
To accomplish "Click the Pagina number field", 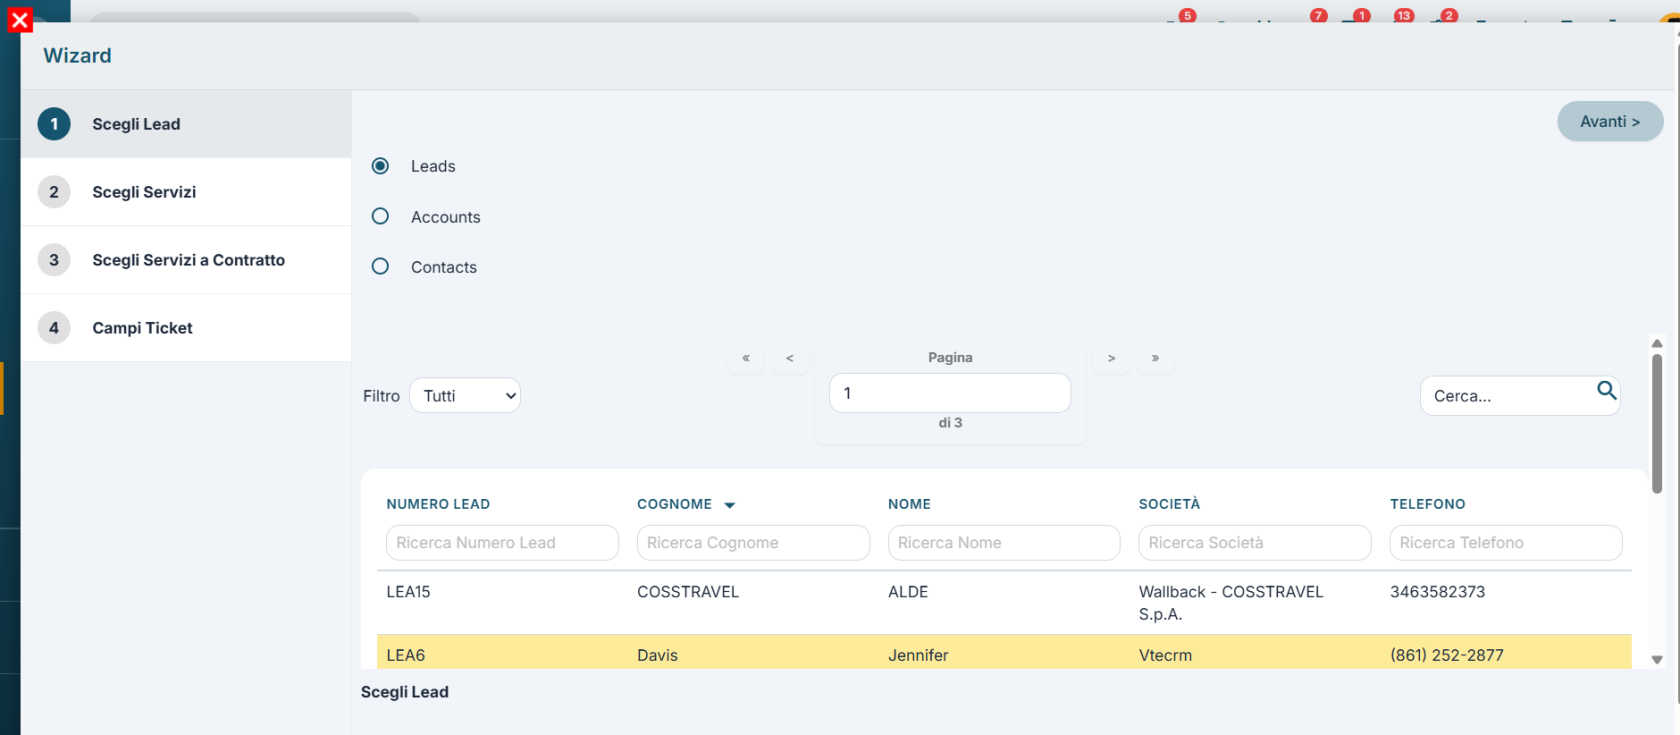I will 950,393.
